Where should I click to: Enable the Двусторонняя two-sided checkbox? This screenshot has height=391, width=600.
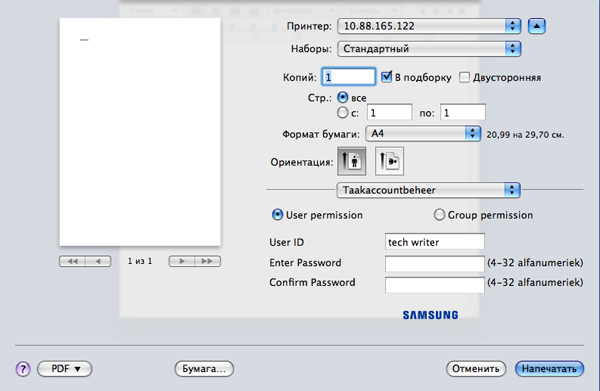tap(464, 77)
